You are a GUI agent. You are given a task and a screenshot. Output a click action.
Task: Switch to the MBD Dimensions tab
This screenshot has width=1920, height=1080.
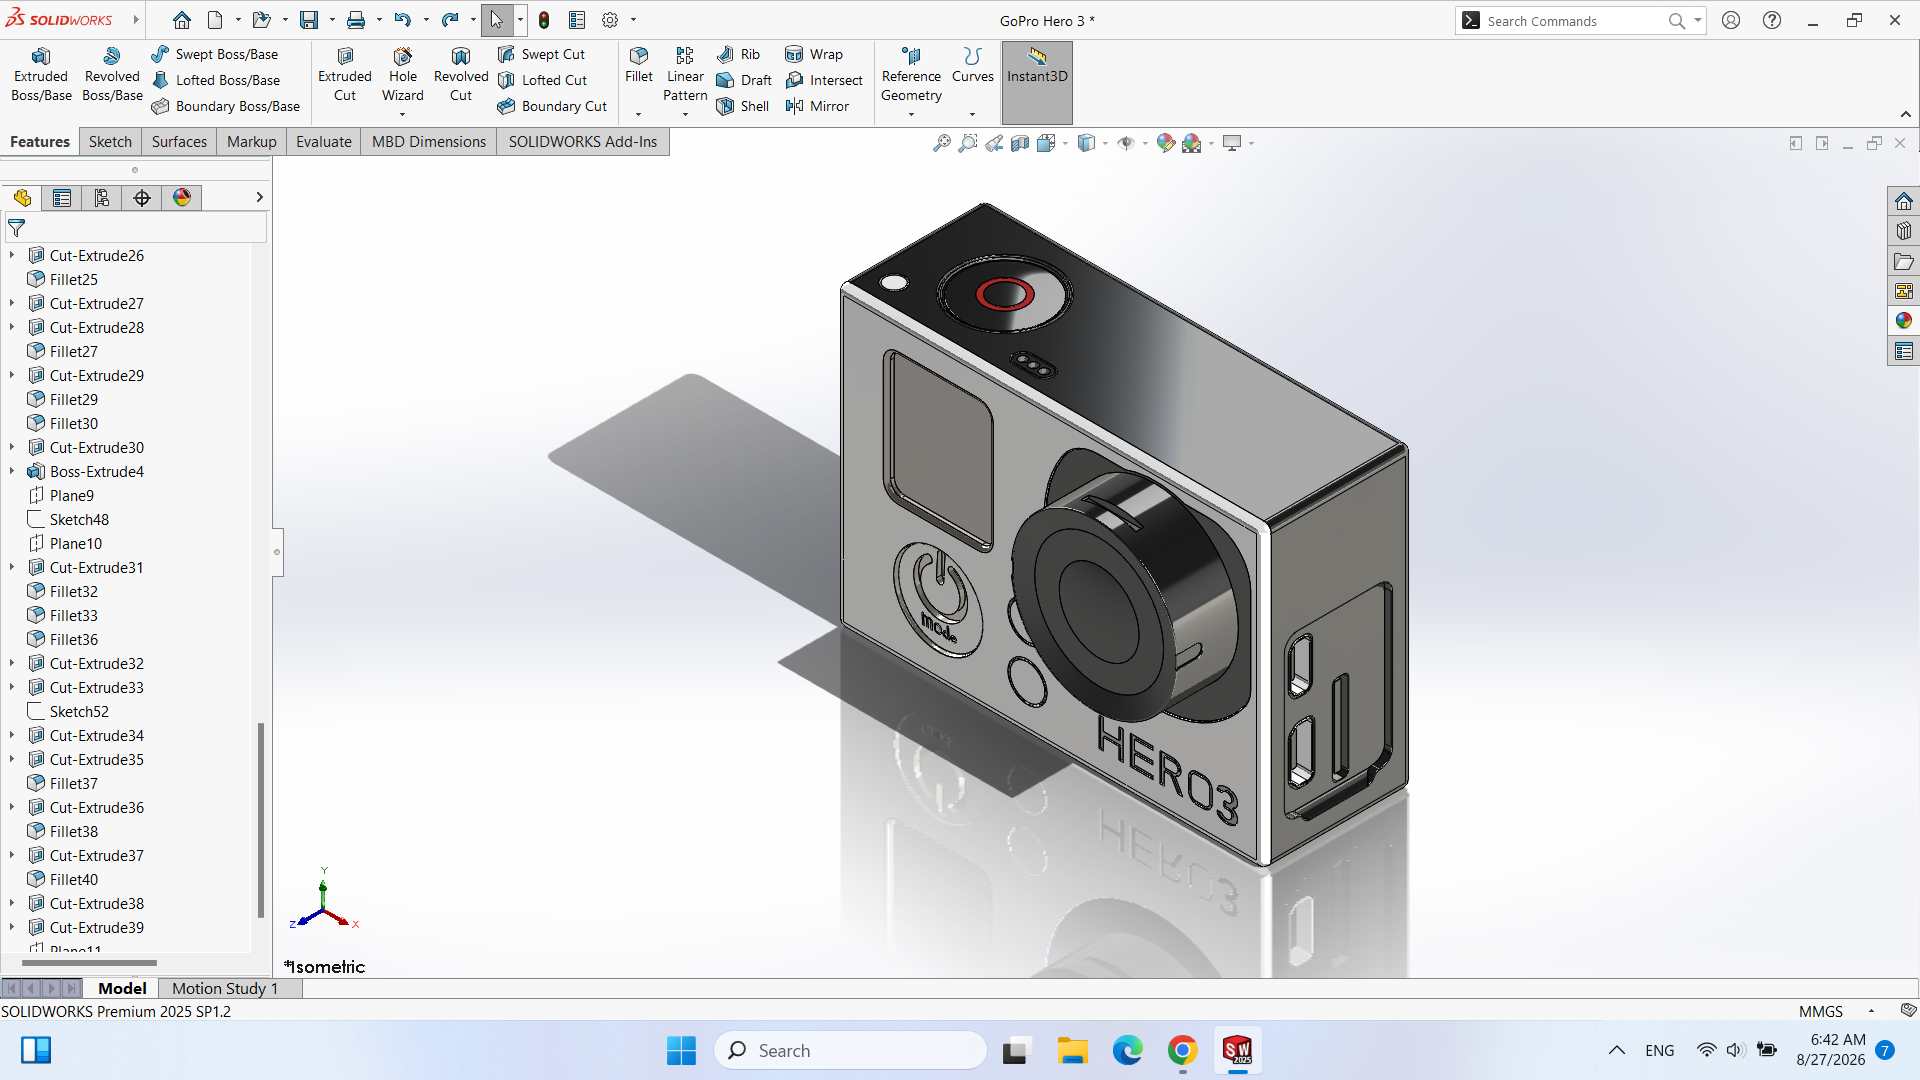click(x=429, y=142)
